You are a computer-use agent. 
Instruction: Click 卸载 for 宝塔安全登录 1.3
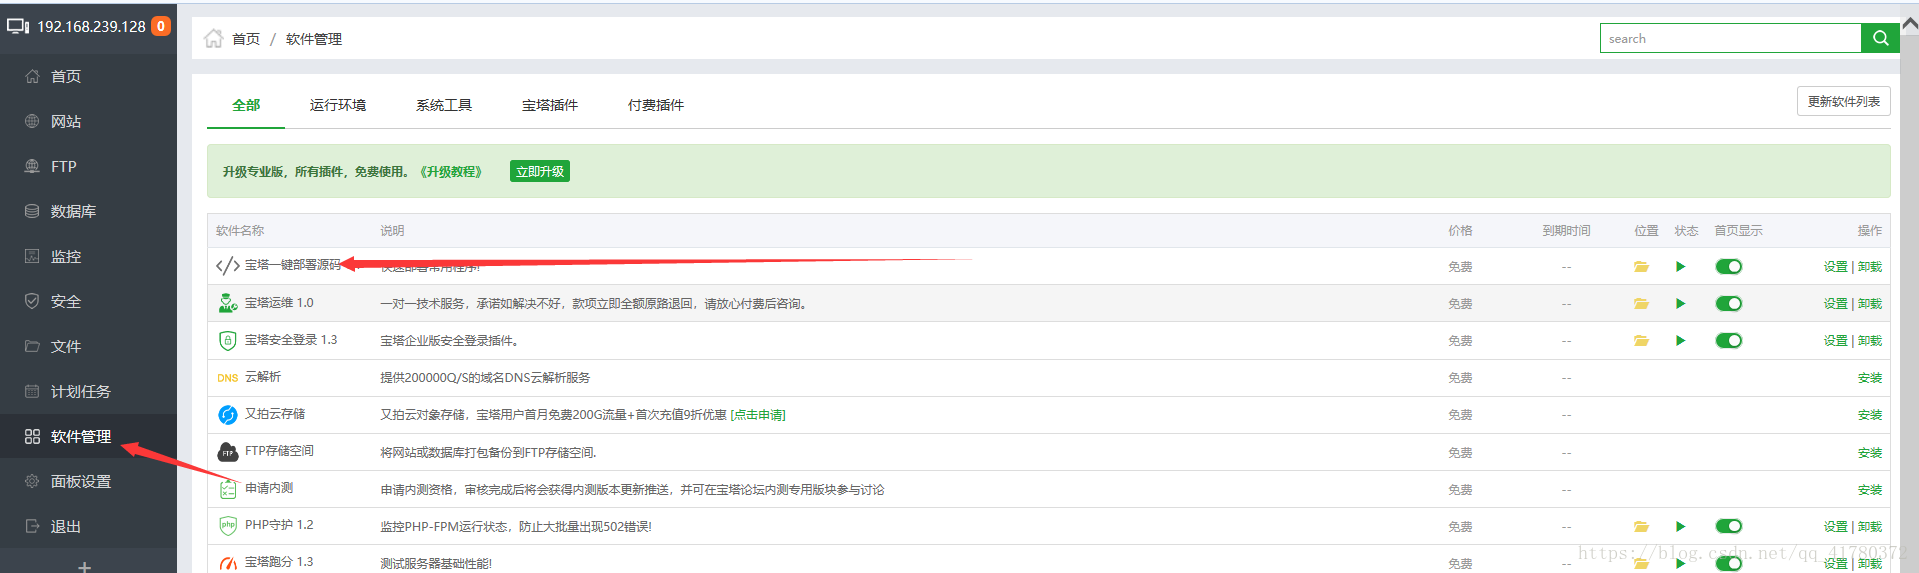point(1870,341)
